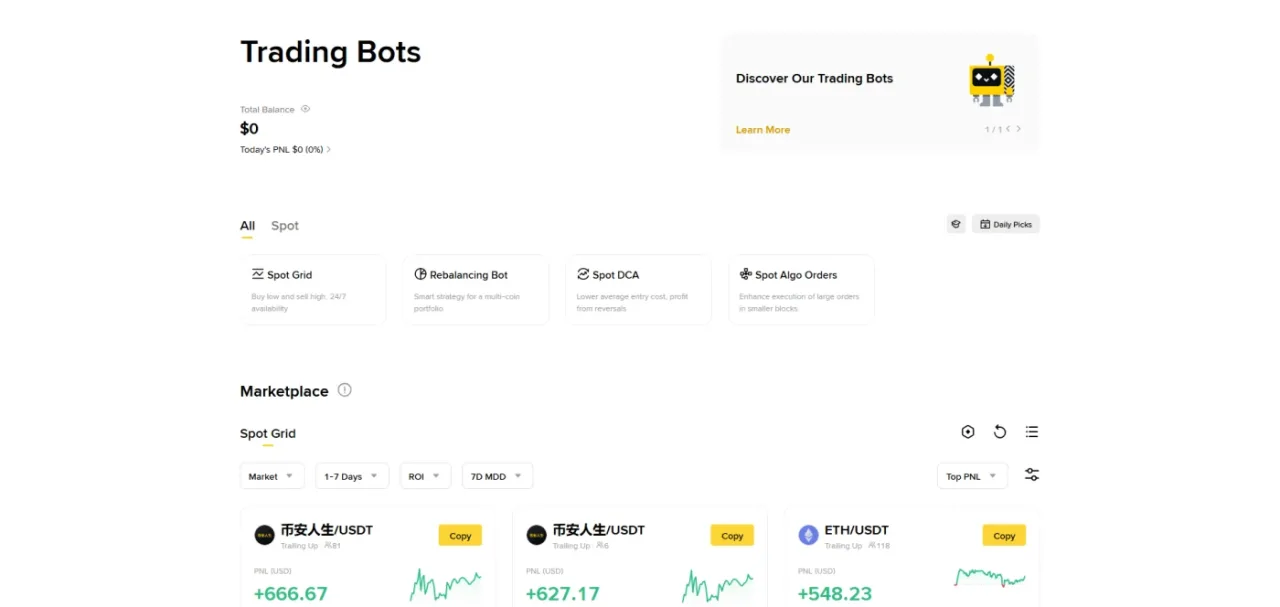This screenshot has height=607, width=1280.
Task: Copy the ETH/USDT bot
Action: [1004, 535]
